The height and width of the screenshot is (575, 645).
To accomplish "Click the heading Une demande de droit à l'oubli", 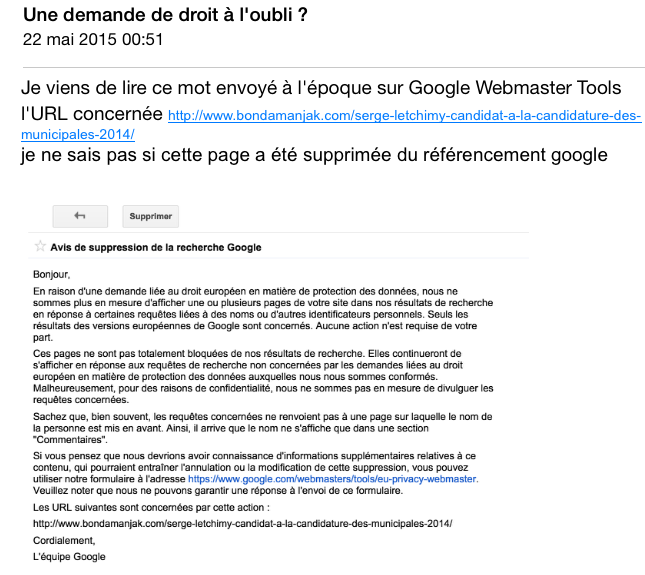I will click(x=165, y=15).
